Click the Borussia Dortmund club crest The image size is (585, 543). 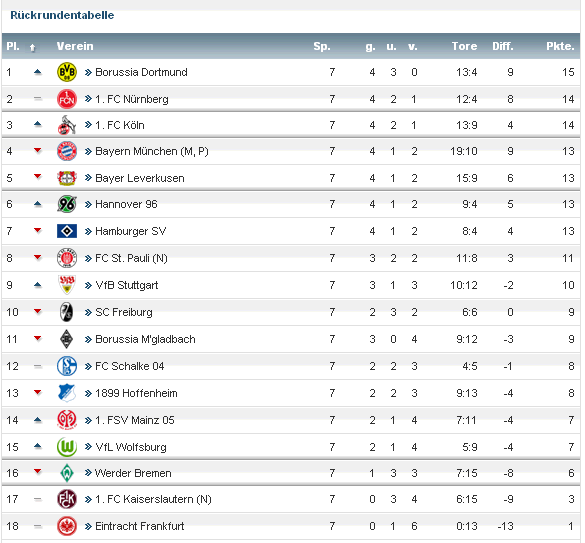click(x=67, y=72)
